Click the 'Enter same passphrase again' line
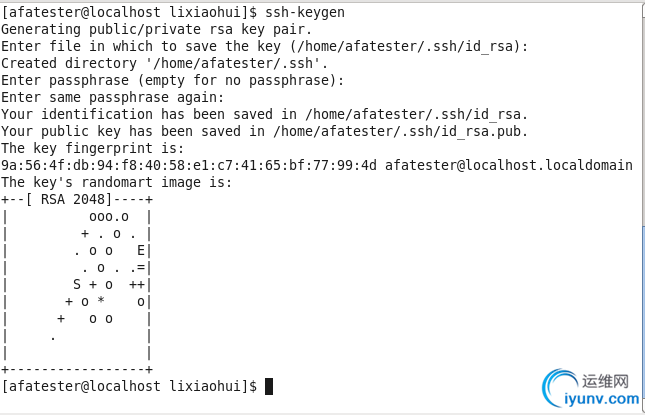Viewport: 645px width, 415px height. click(112, 97)
